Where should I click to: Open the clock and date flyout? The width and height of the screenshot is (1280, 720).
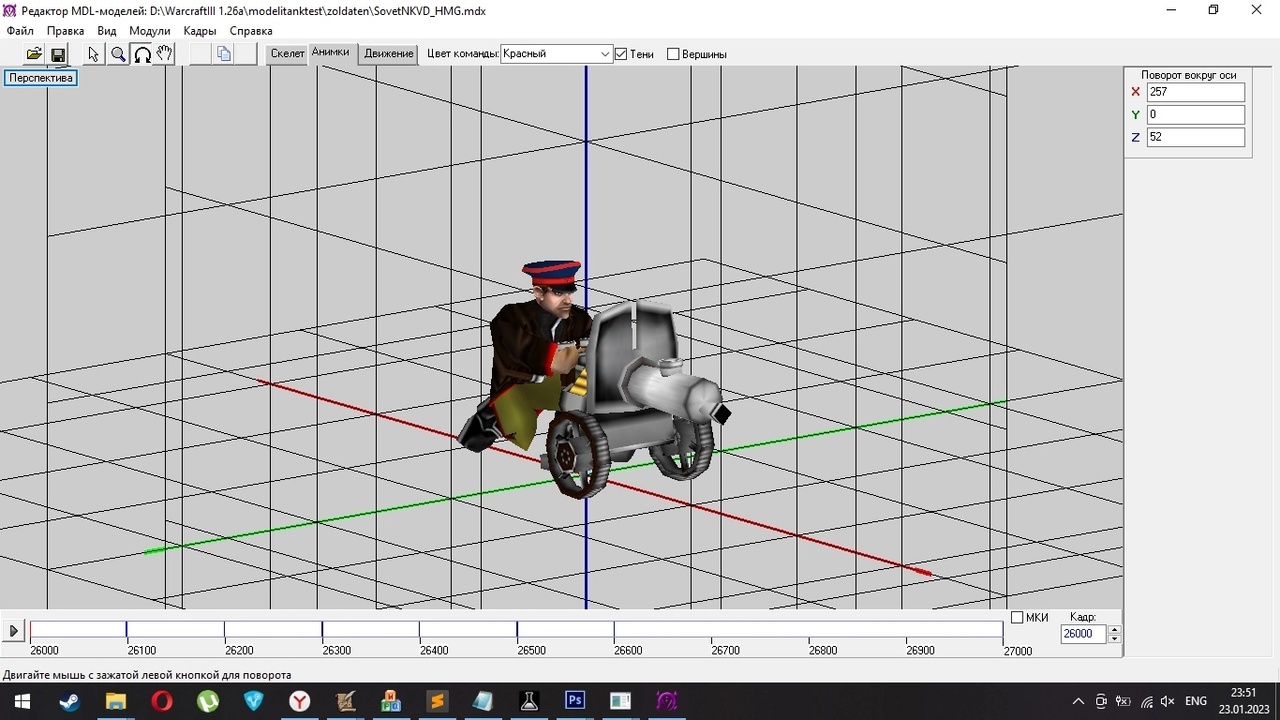coord(1243,701)
